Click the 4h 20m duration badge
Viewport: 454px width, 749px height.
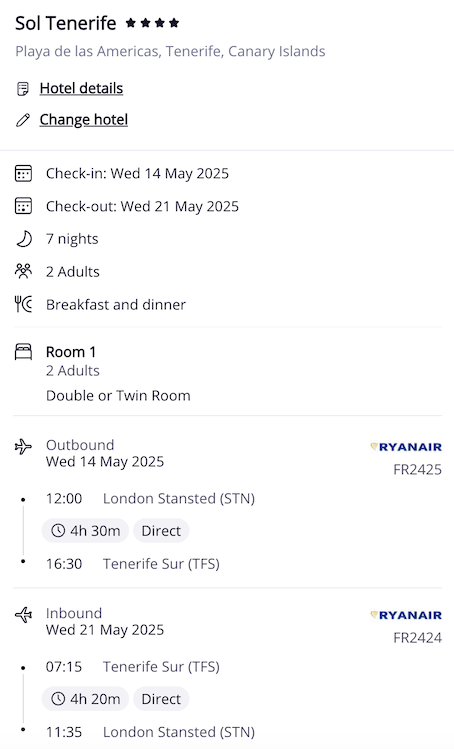tap(86, 699)
